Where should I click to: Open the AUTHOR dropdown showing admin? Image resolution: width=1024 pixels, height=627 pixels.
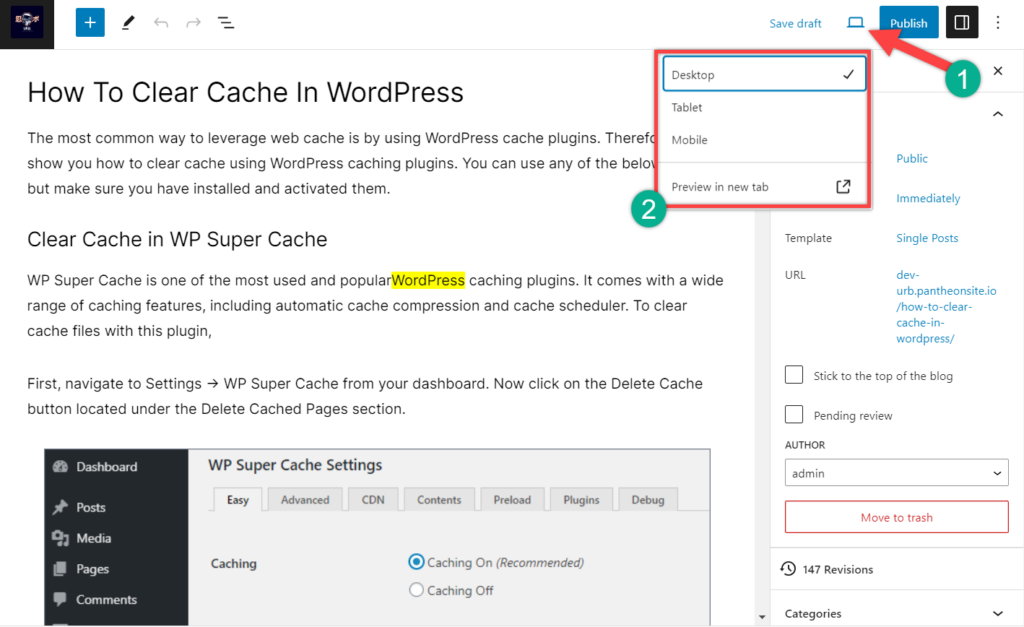[896, 473]
